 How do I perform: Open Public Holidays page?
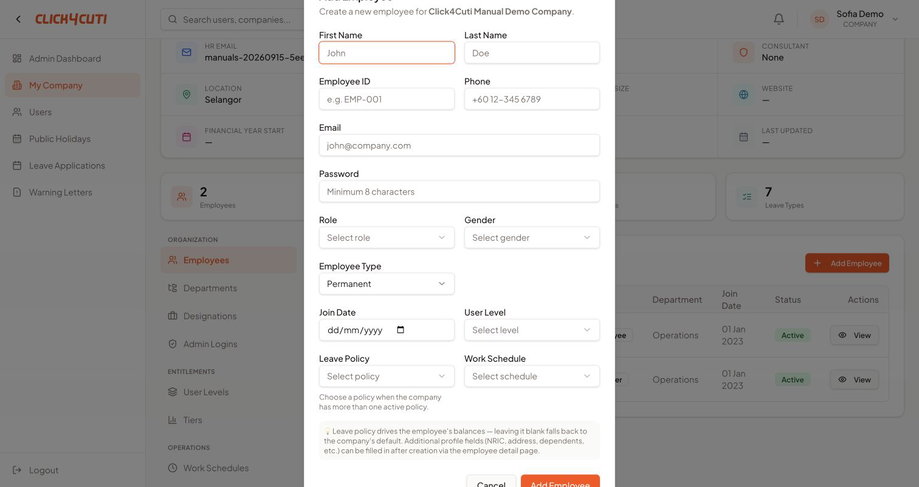(73, 139)
